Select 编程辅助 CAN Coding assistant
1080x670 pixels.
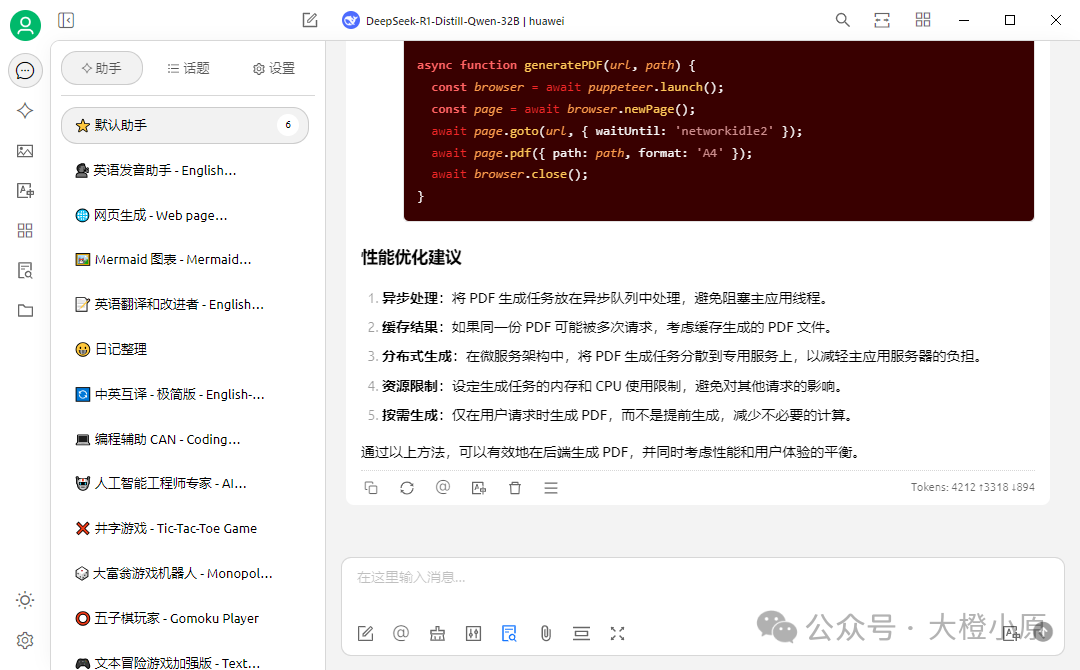coord(185,439)
